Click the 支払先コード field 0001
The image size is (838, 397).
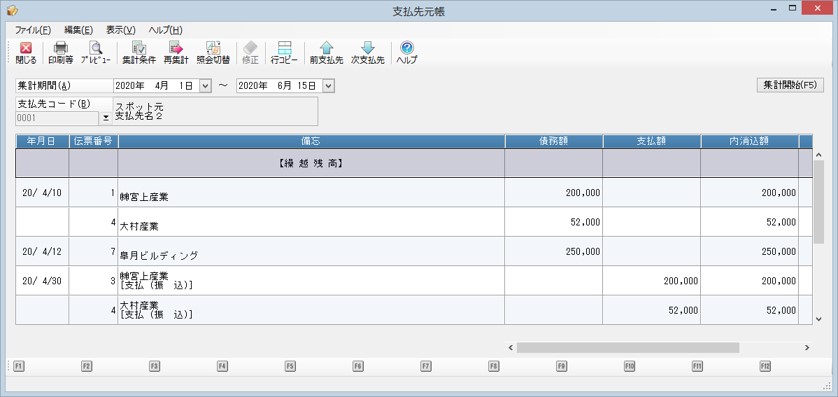57,118
